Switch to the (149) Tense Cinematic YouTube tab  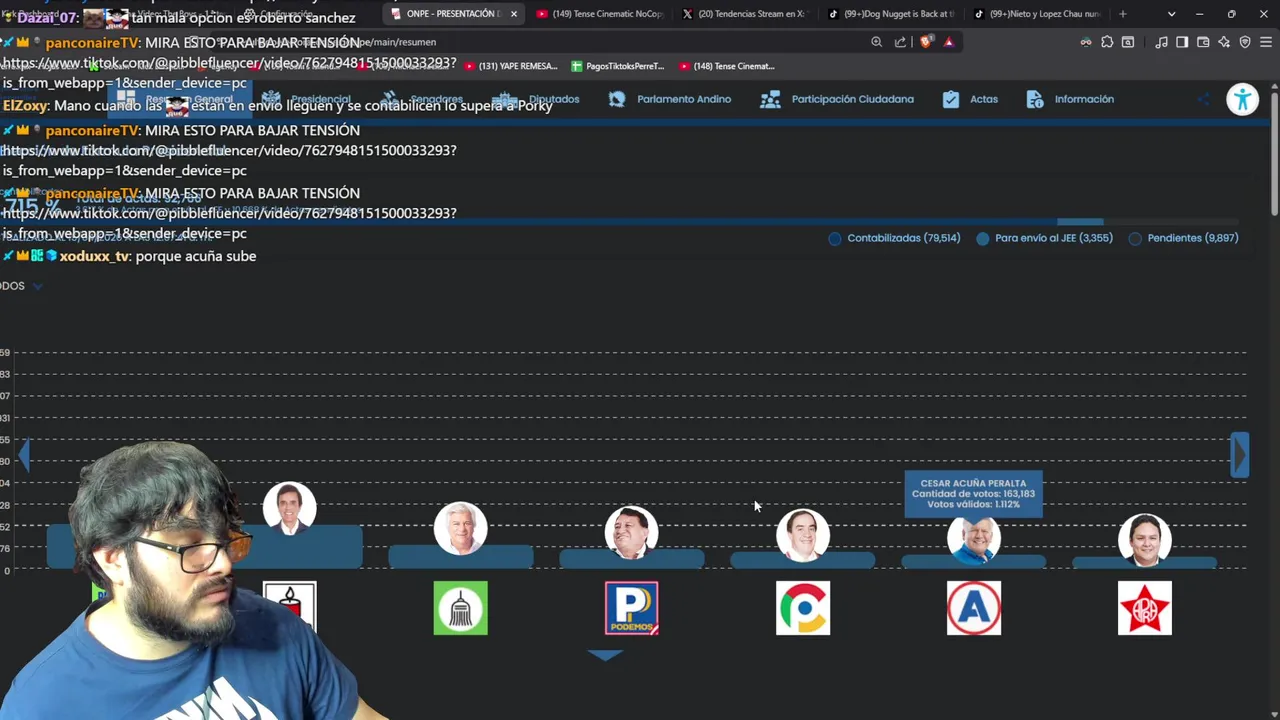pyautogui.click(x=599, y=14)
